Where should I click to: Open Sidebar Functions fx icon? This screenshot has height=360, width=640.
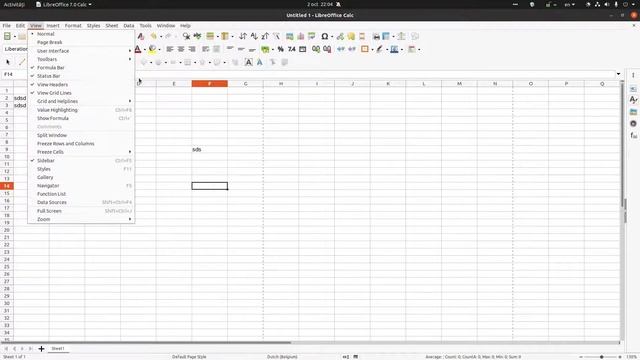[x=633, y=135]
